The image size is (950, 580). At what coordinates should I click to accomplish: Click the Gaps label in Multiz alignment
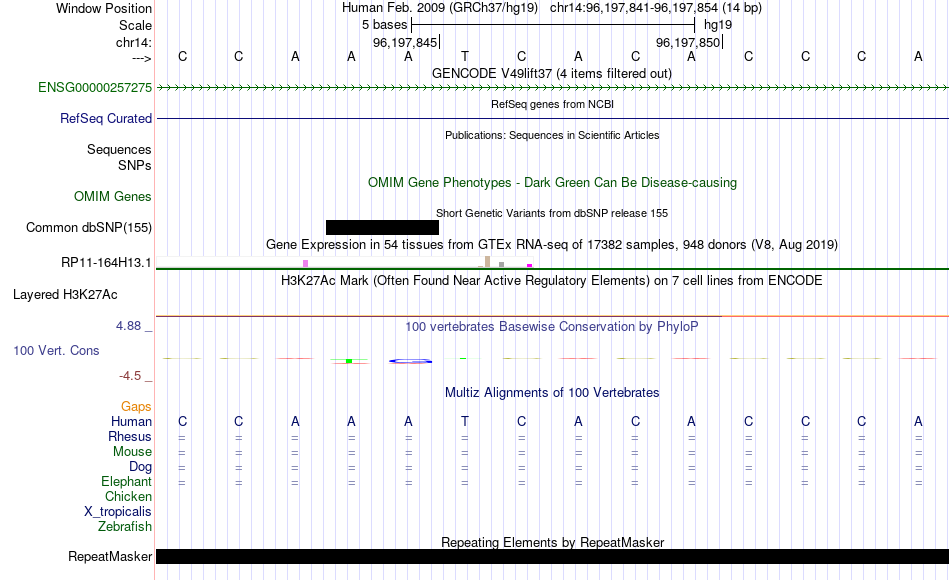point(136,407)
